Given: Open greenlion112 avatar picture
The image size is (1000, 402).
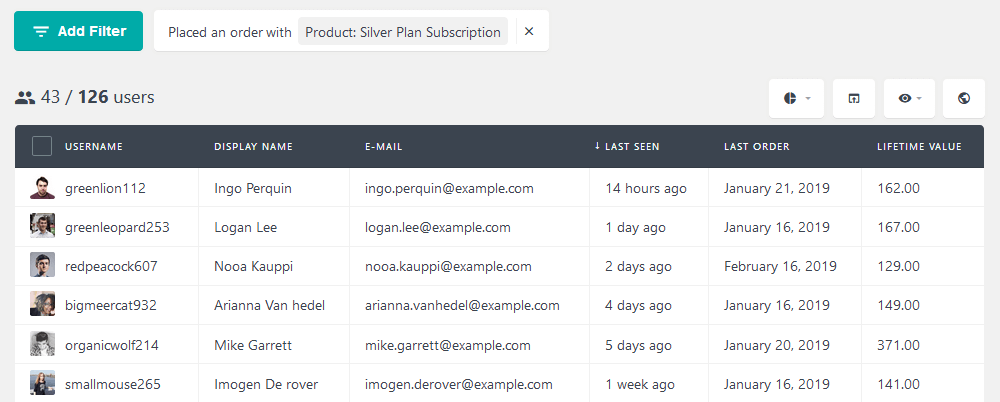Looking at the screenshot, I should pyautogui.click(x=42, y=187).
